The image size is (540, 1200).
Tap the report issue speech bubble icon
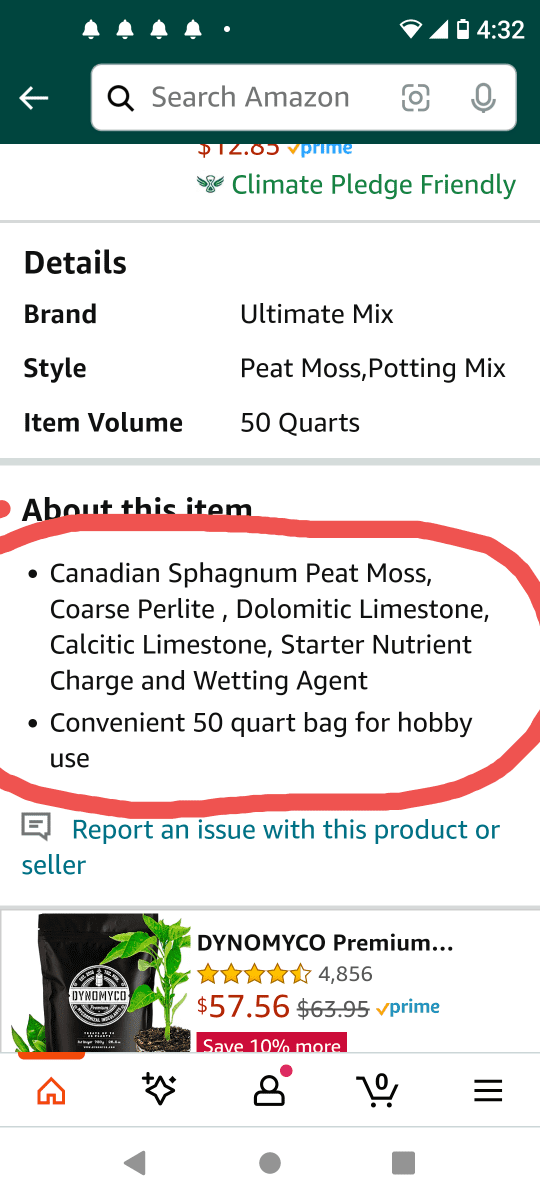pyautogui.click(x=36, y=827)
